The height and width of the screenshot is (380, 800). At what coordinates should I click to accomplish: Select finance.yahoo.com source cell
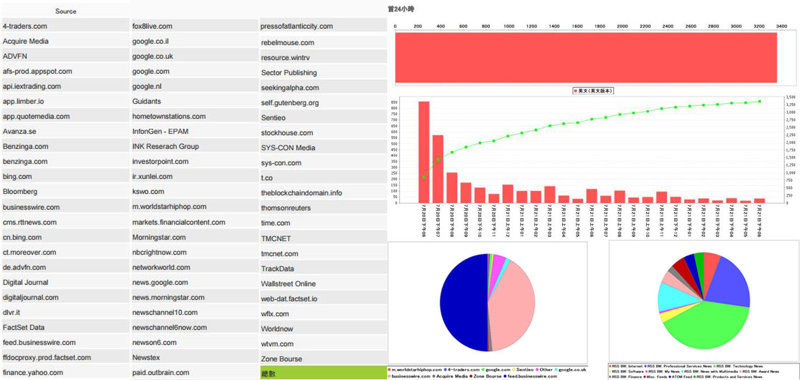coord(65,372)
